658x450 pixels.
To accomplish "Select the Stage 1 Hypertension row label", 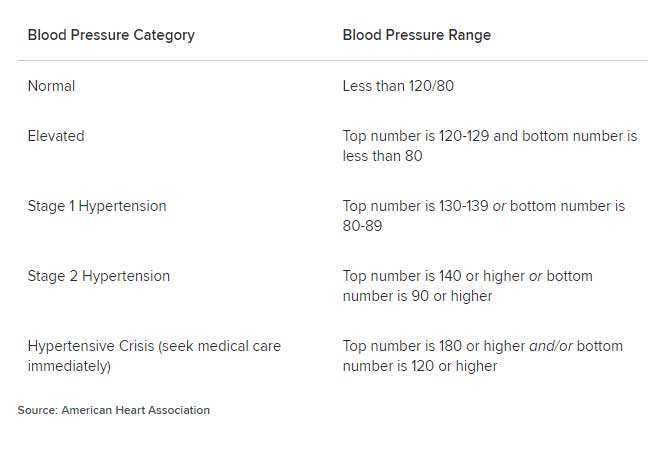I will pyautogui.click(x=97, y=206).
